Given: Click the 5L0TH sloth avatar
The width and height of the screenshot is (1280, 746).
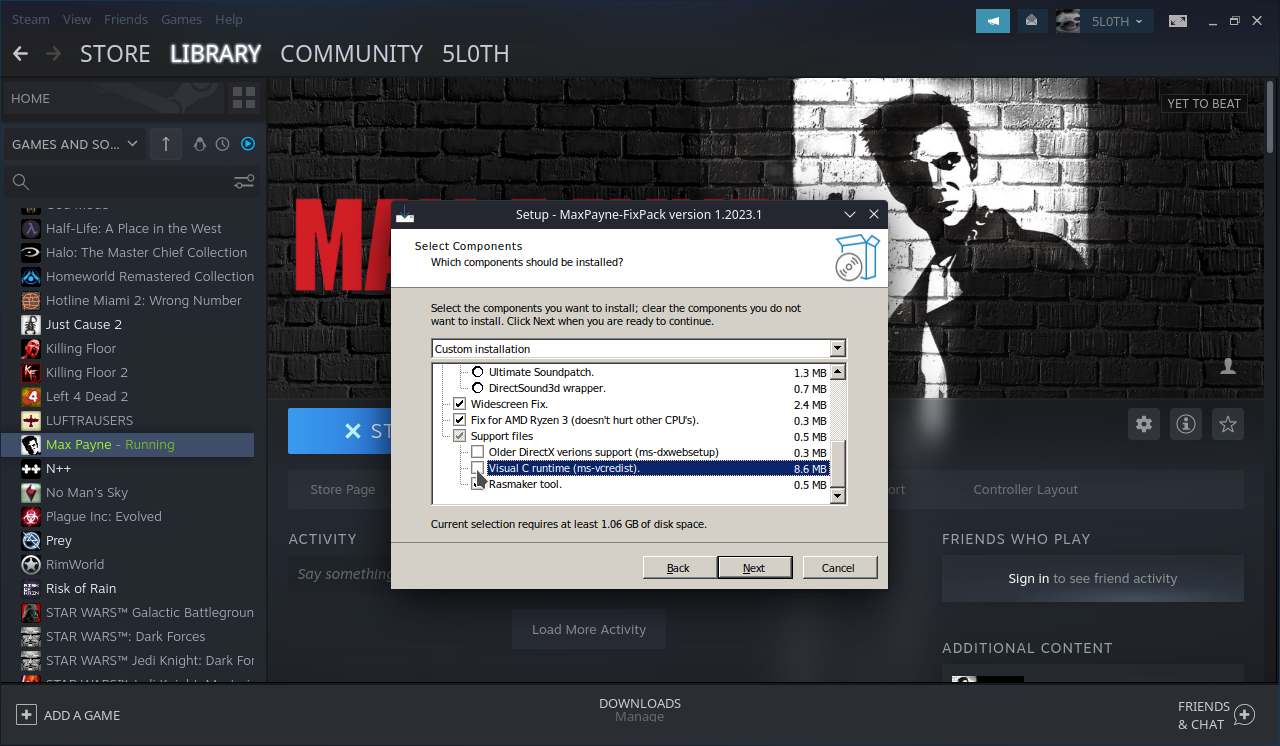Looking at the screenshot, I should 1068,21.
